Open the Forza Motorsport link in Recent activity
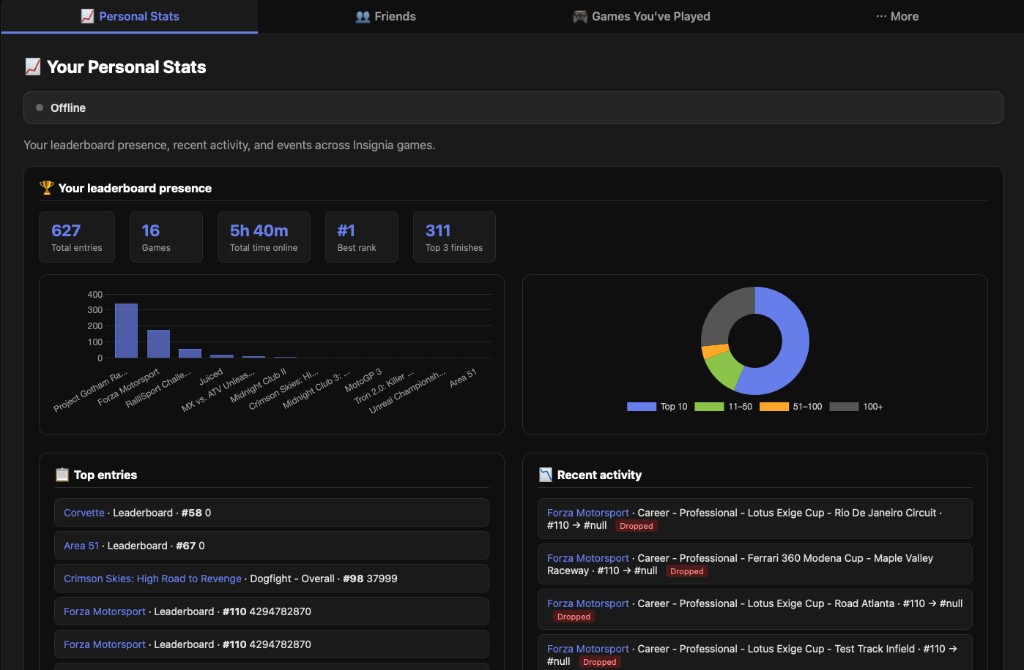 coord(587,512)
